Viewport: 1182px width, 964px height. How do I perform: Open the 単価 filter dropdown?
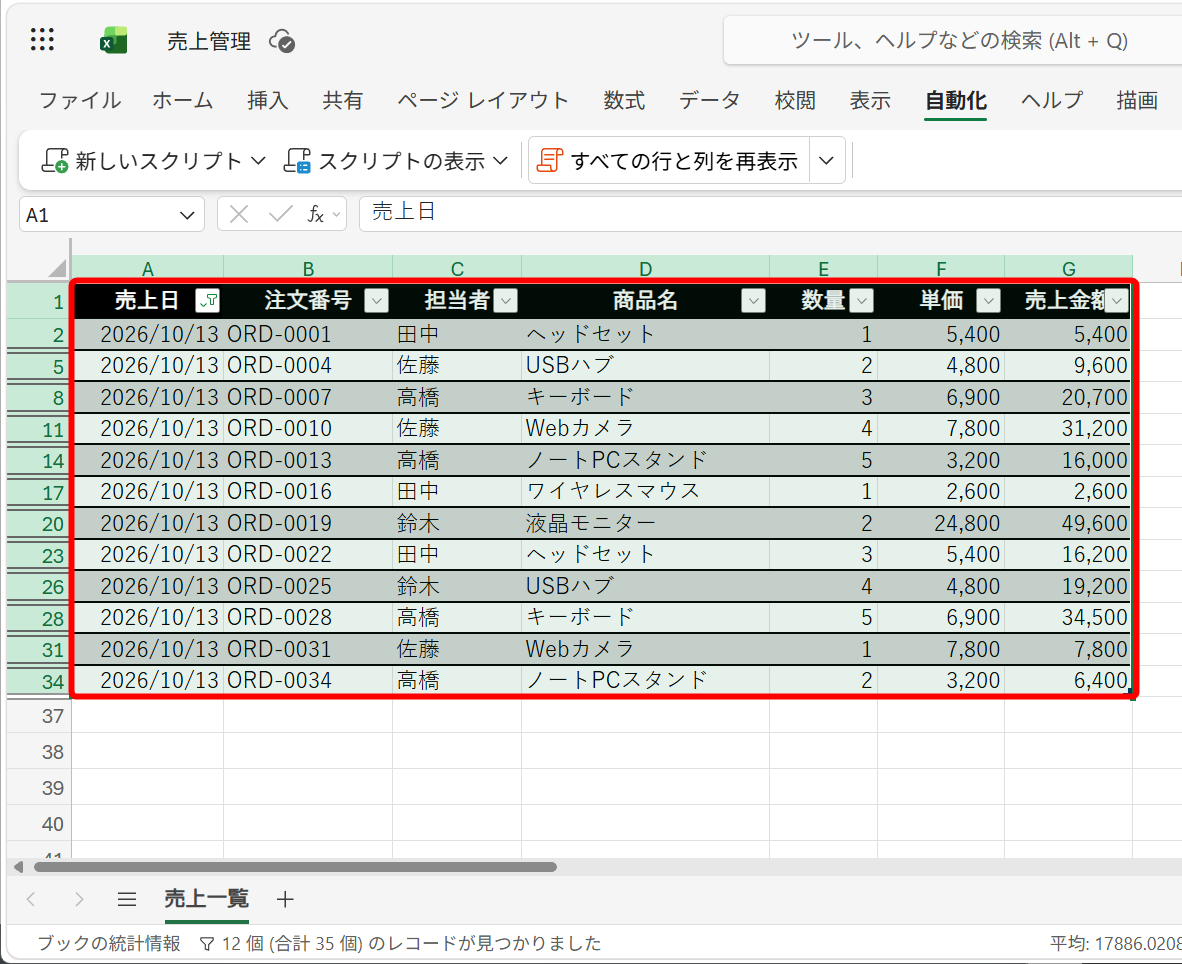(x=988, y=301)
